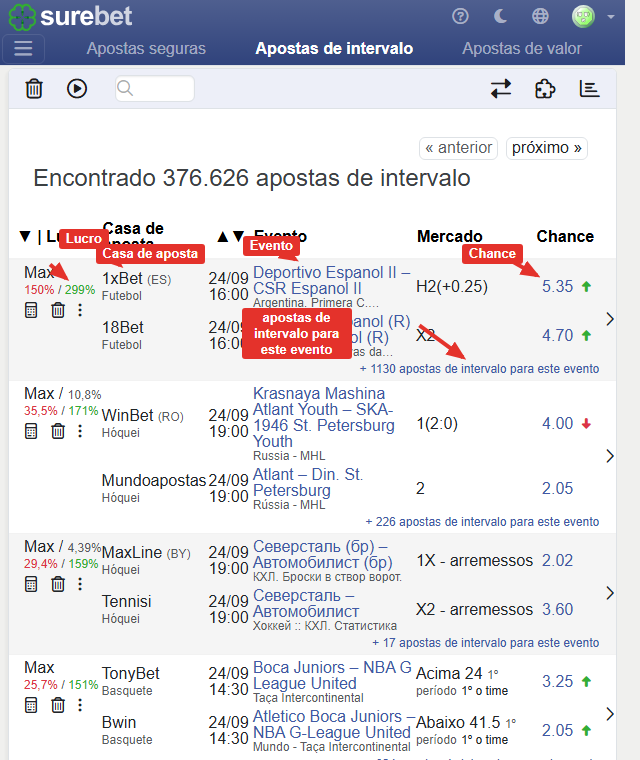Open + 1130 apostas de intervalo link
640x760 pixels.
[480, 369]
